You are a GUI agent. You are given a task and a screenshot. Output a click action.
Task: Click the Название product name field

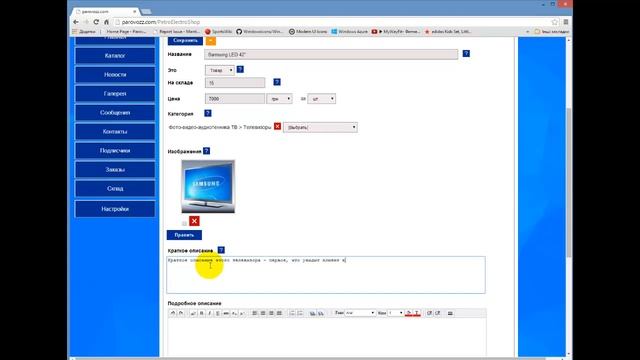coord(331,54)
